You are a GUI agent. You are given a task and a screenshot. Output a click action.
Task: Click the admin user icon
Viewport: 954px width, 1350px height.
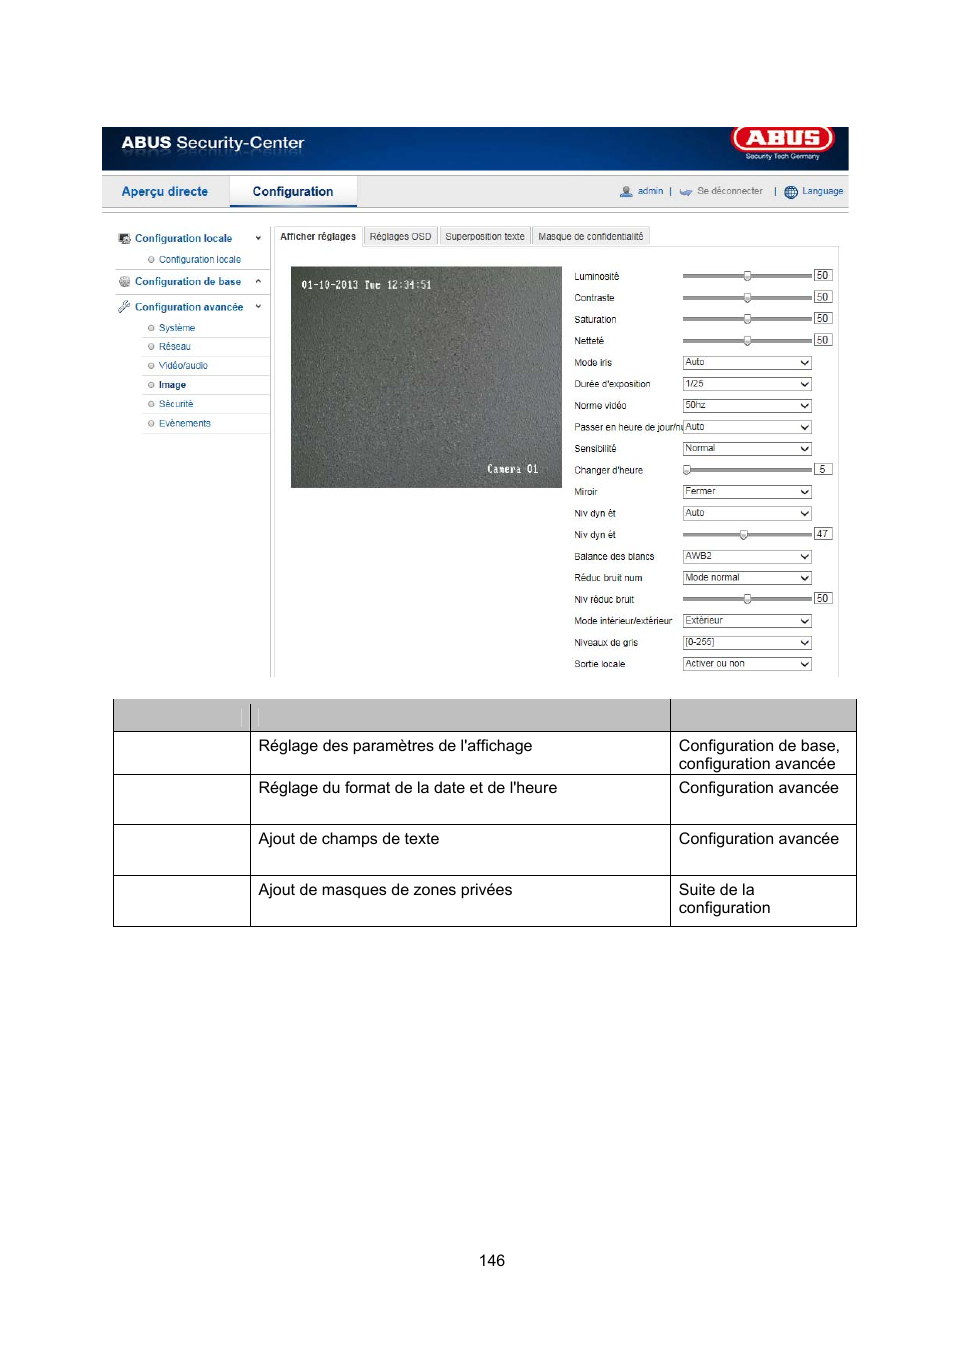626,191
